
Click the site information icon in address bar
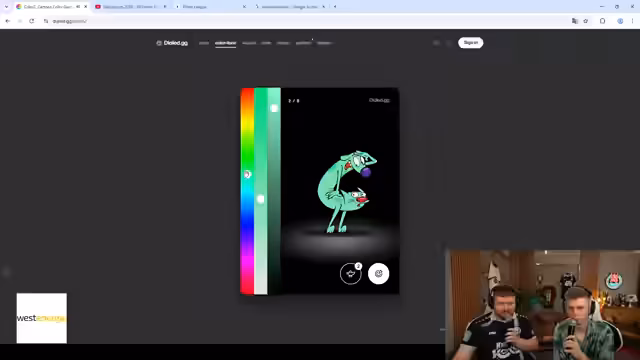point(46,21)
